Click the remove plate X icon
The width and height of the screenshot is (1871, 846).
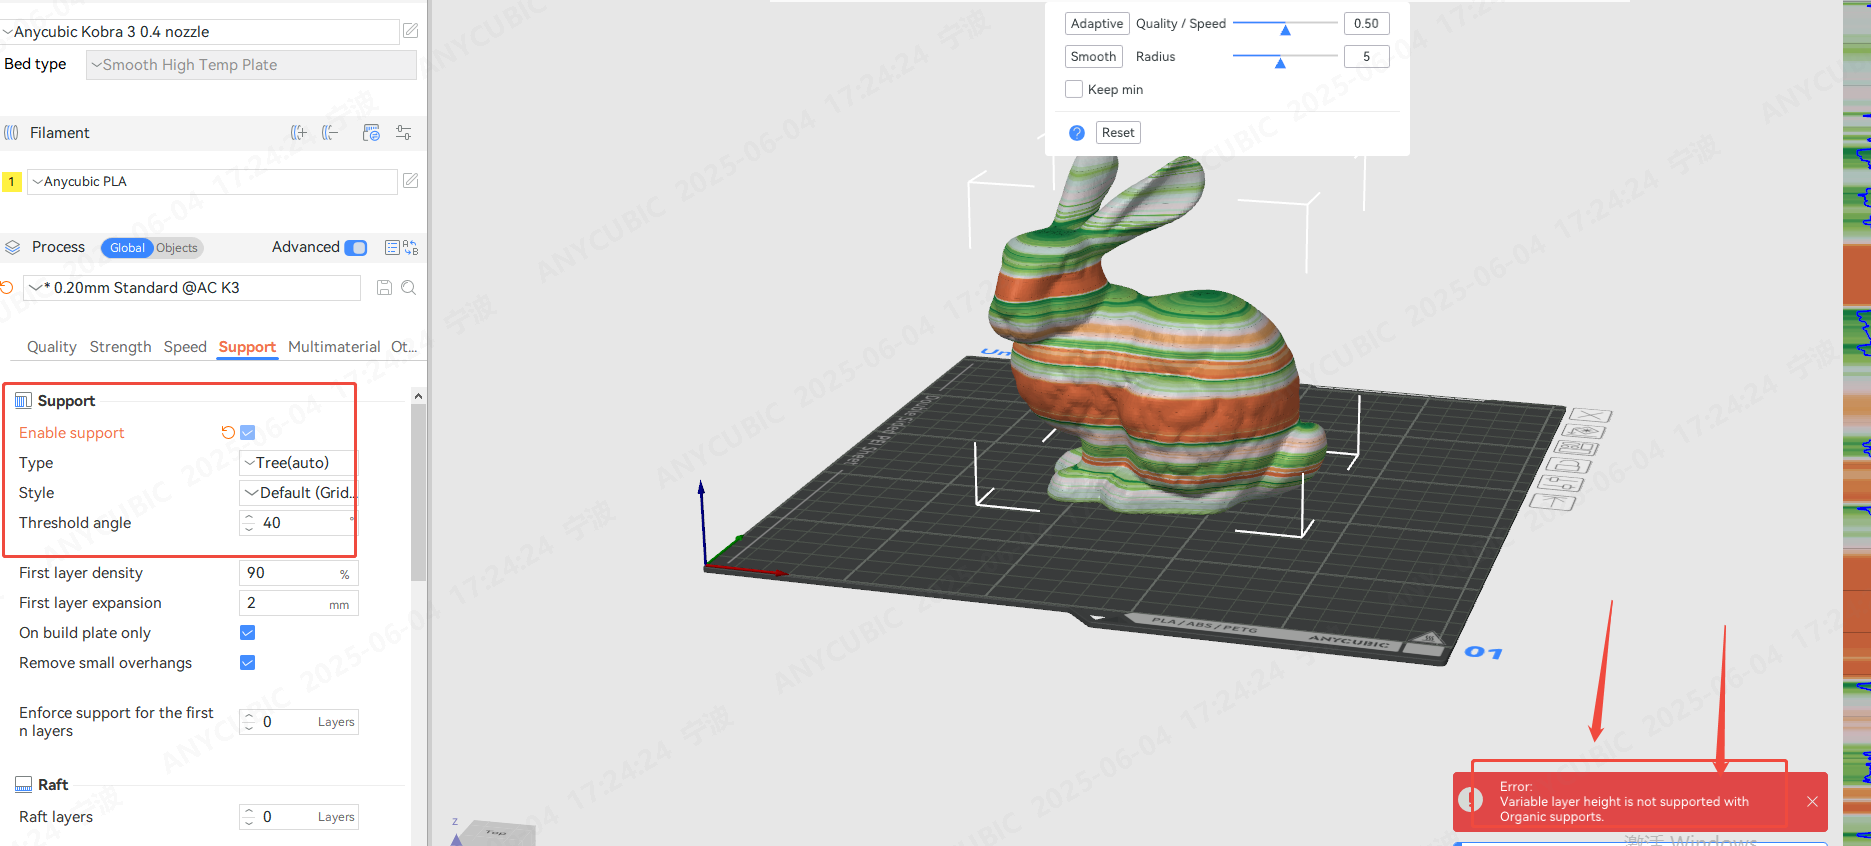pos(1591,415)
